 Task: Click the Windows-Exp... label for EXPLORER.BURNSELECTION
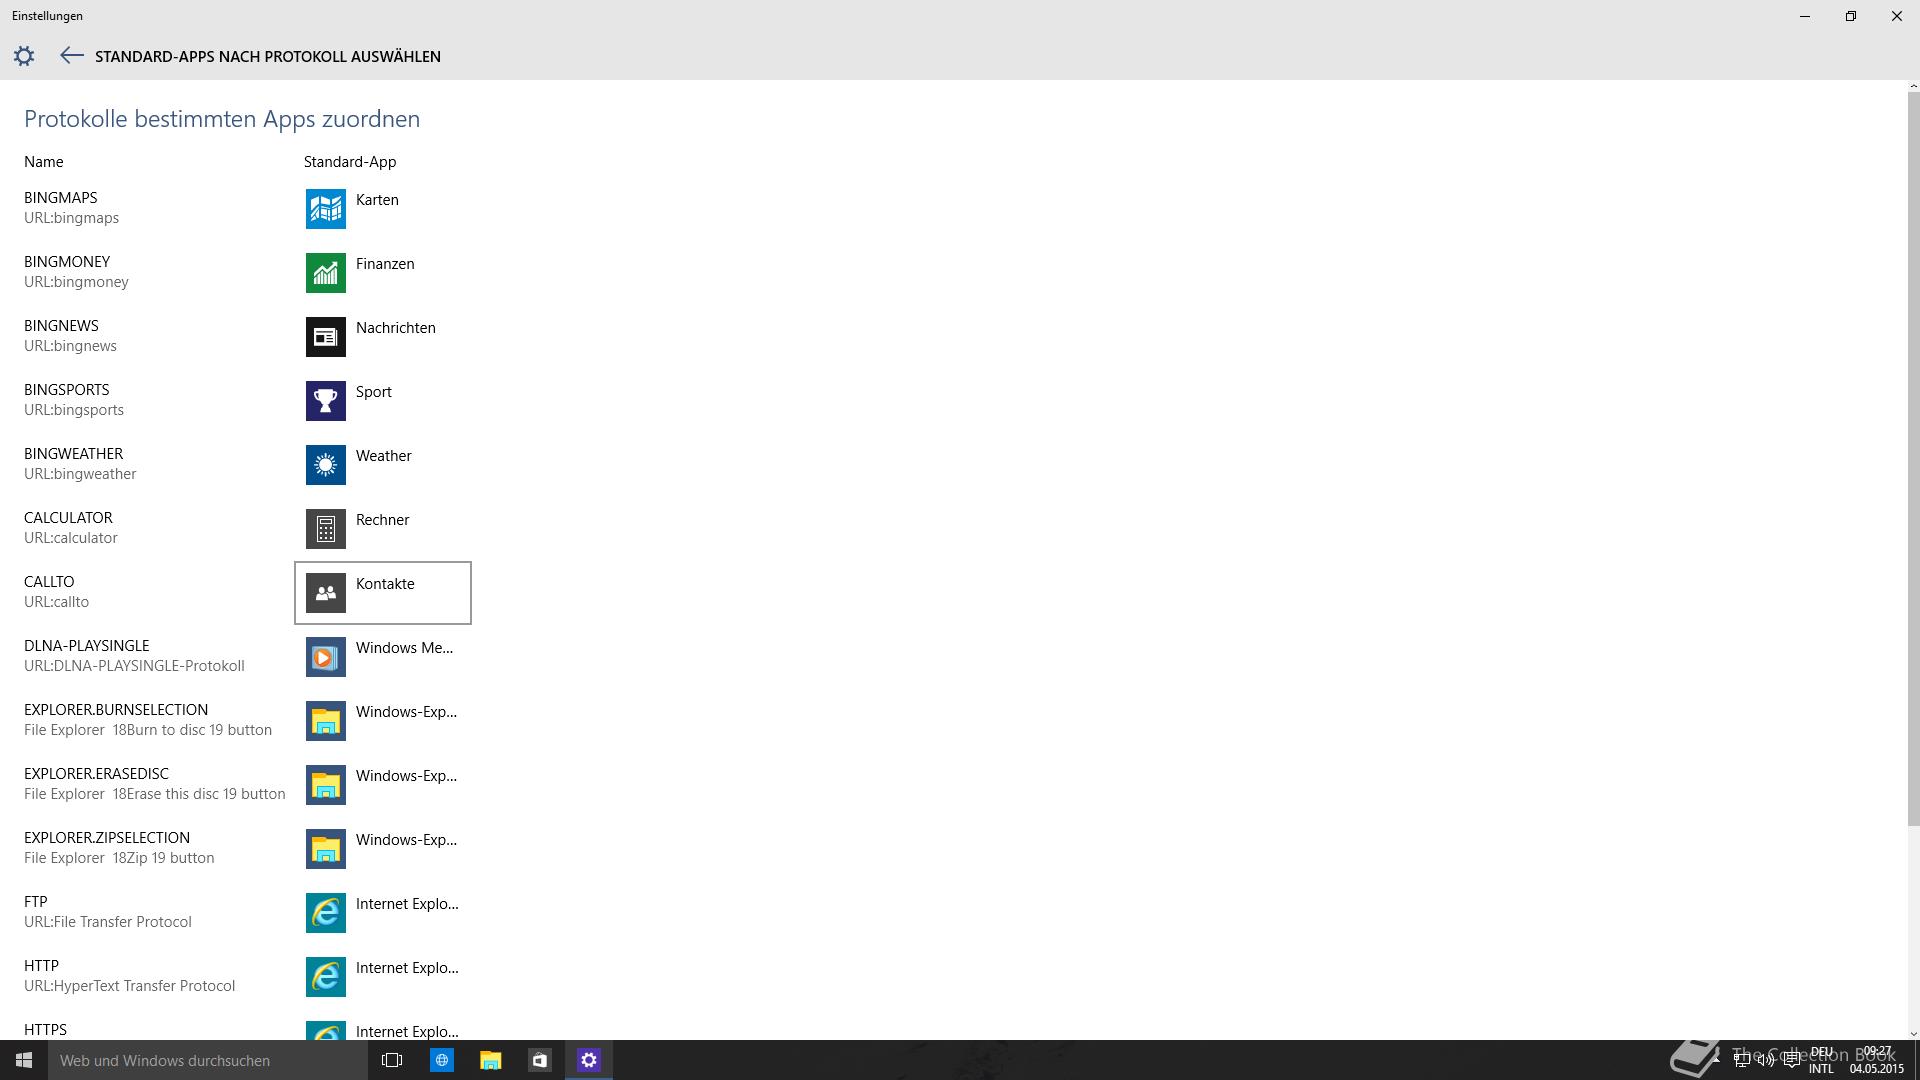coord(406,712)
